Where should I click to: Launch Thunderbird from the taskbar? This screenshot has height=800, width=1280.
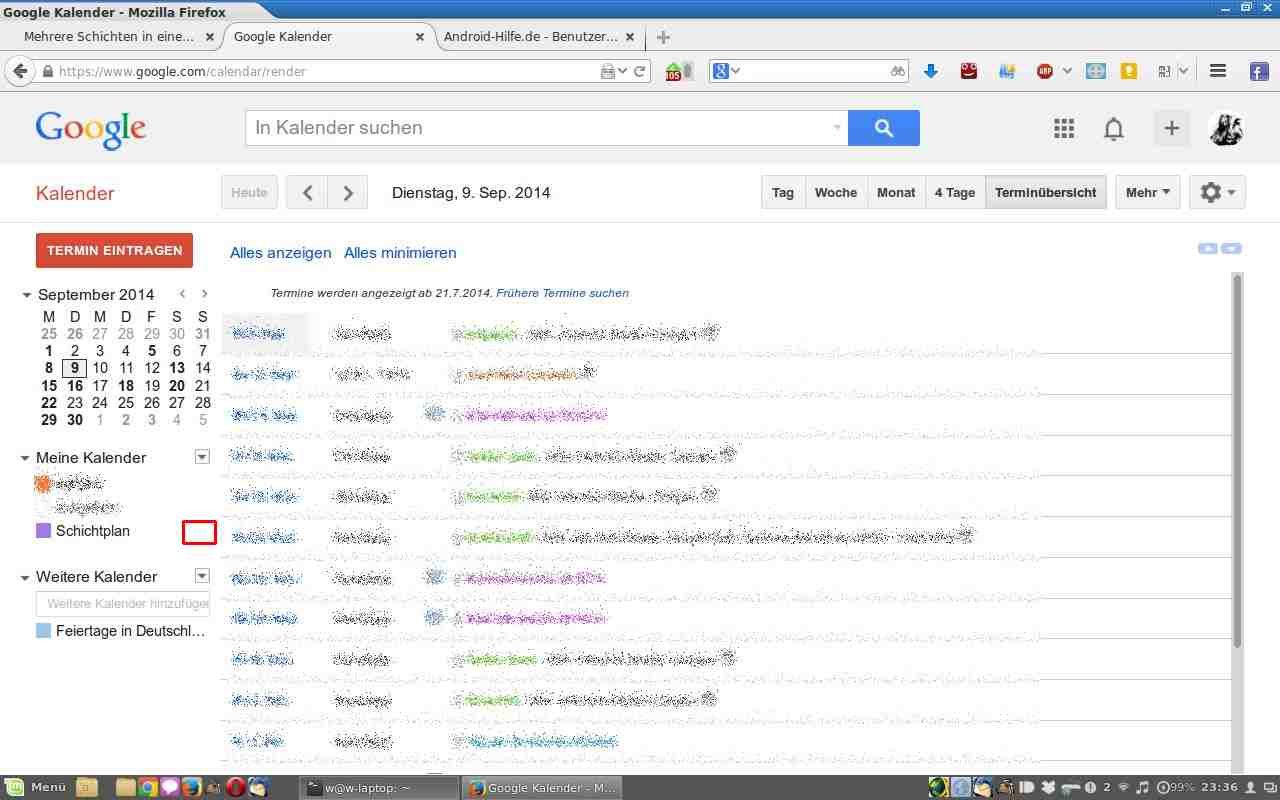tap(258, 787)
